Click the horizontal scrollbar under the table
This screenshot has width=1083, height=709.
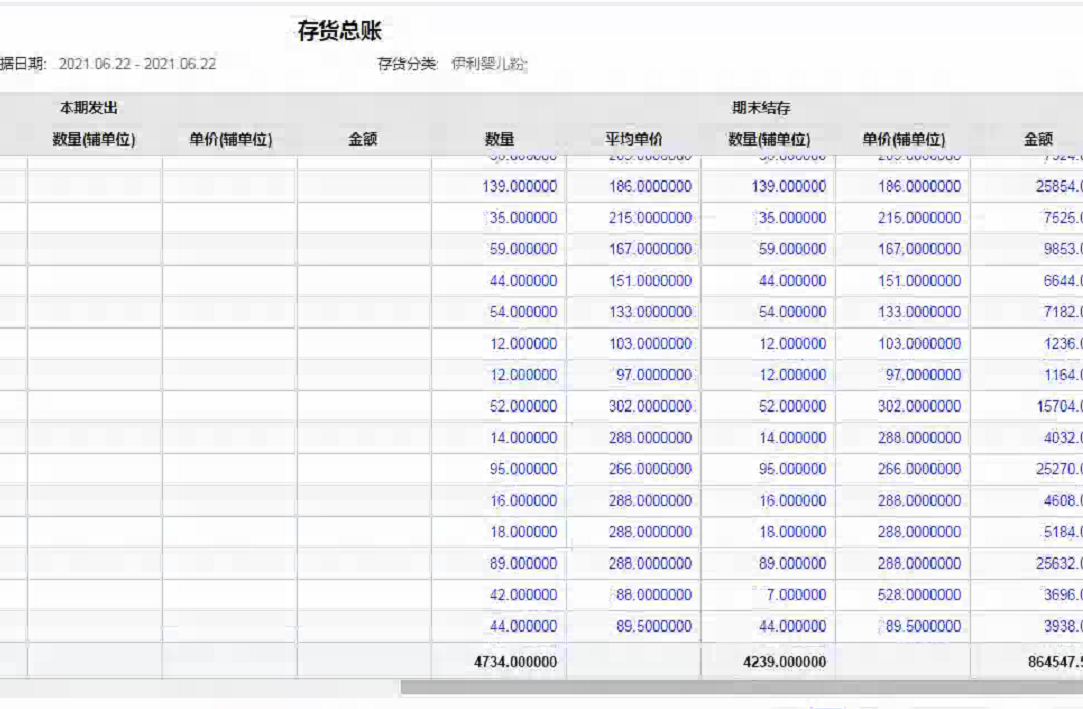click(x=741, y=688)
